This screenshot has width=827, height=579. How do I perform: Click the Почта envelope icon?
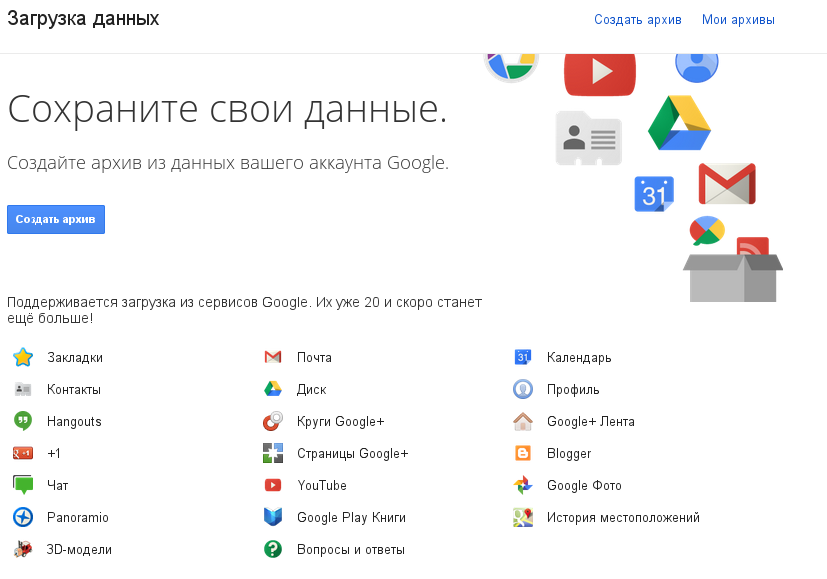point(272,357)
